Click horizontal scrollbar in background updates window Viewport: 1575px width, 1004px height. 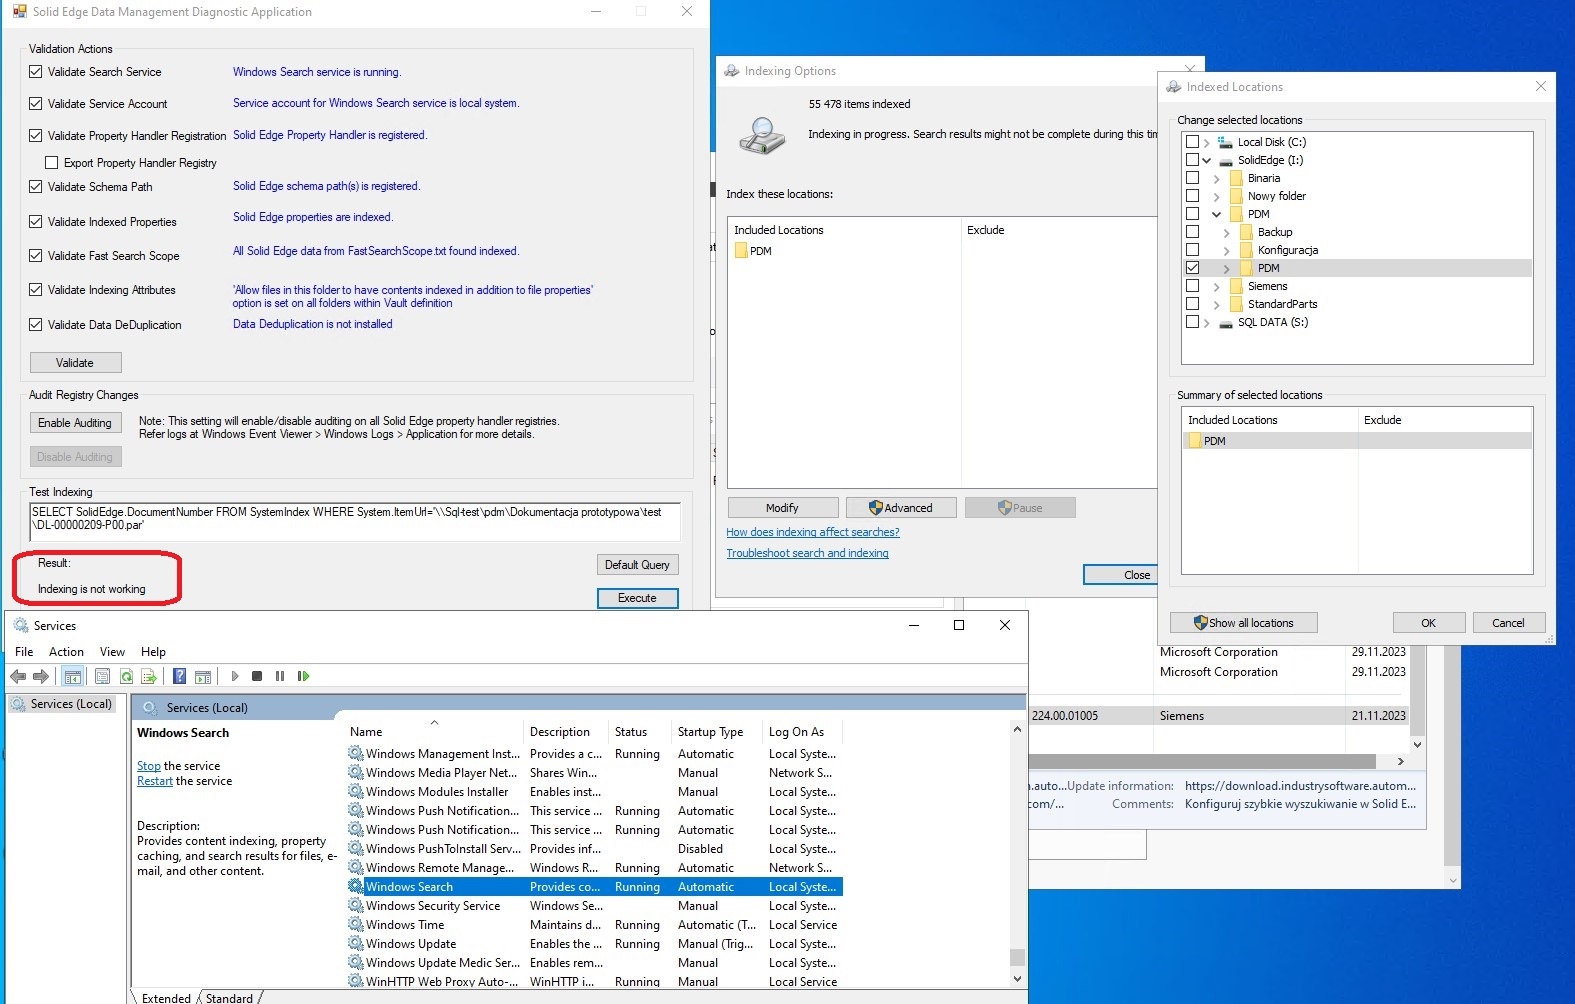point(1203,761)
